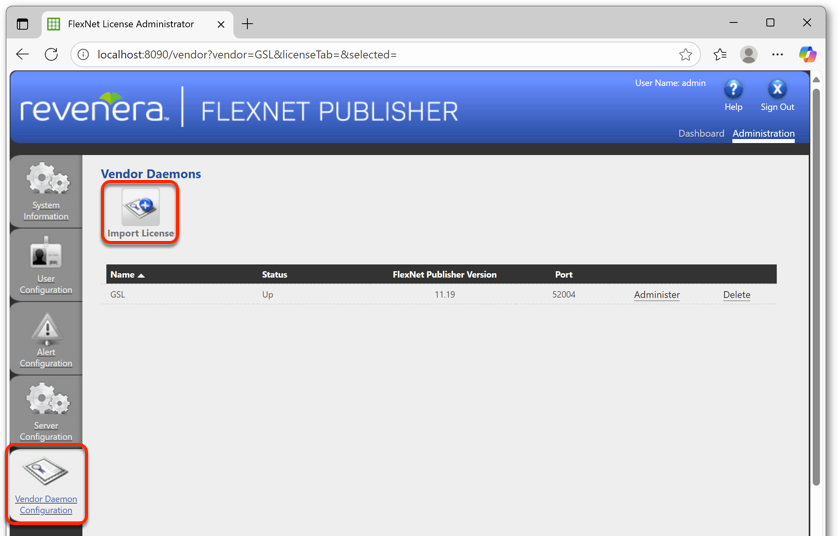Click the 11.19 version cell
Image resolution: width=838 pixels, height=536 pixels.
coord(445,294)
